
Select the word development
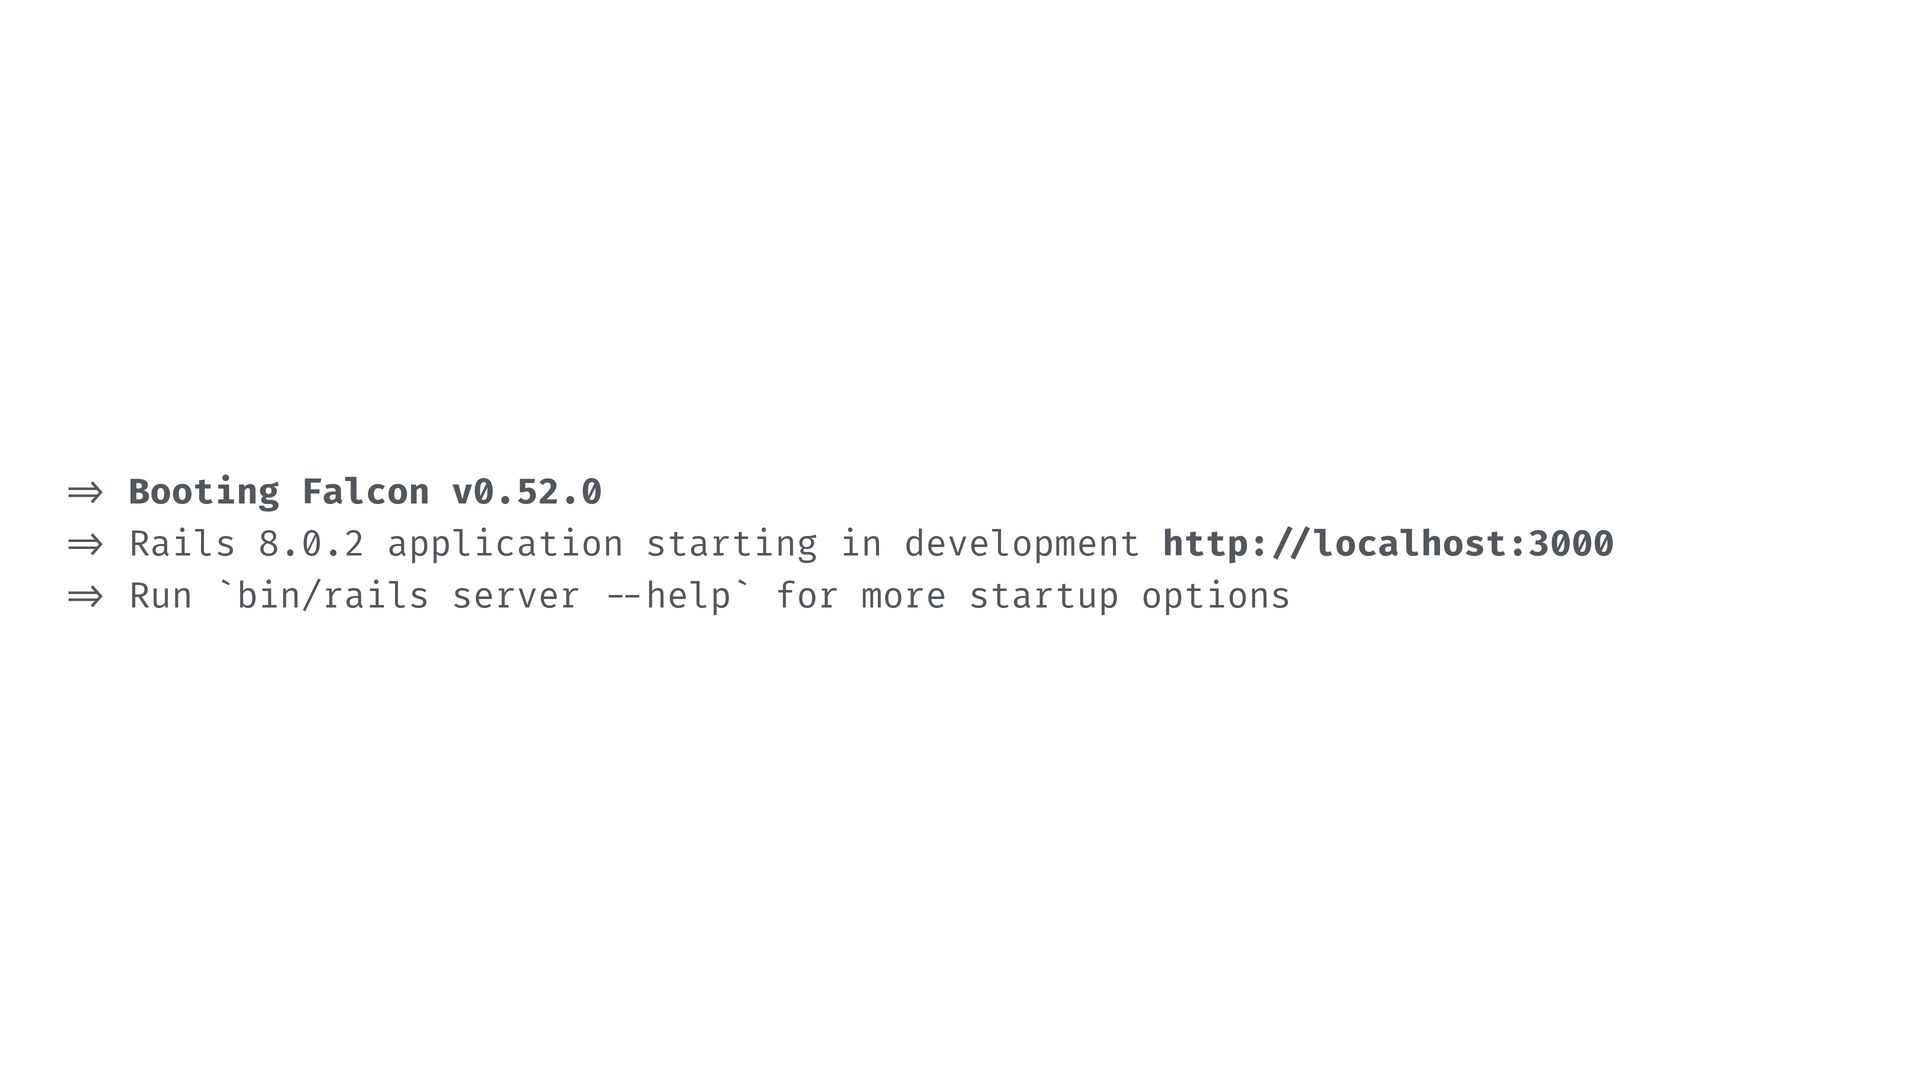coord(1022,544)
